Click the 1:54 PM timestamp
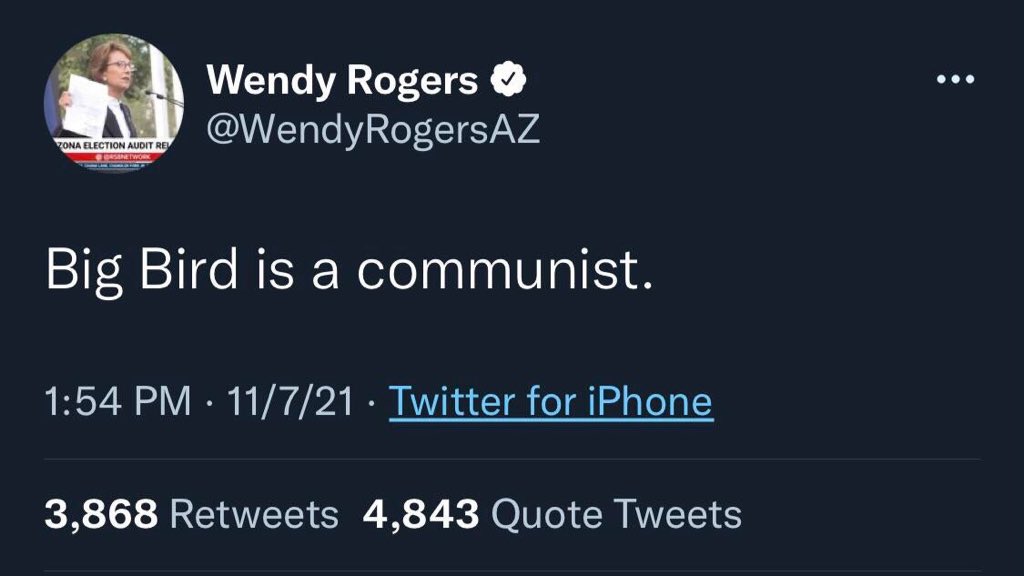This screenshot has width=1024, height=576. 118,401
